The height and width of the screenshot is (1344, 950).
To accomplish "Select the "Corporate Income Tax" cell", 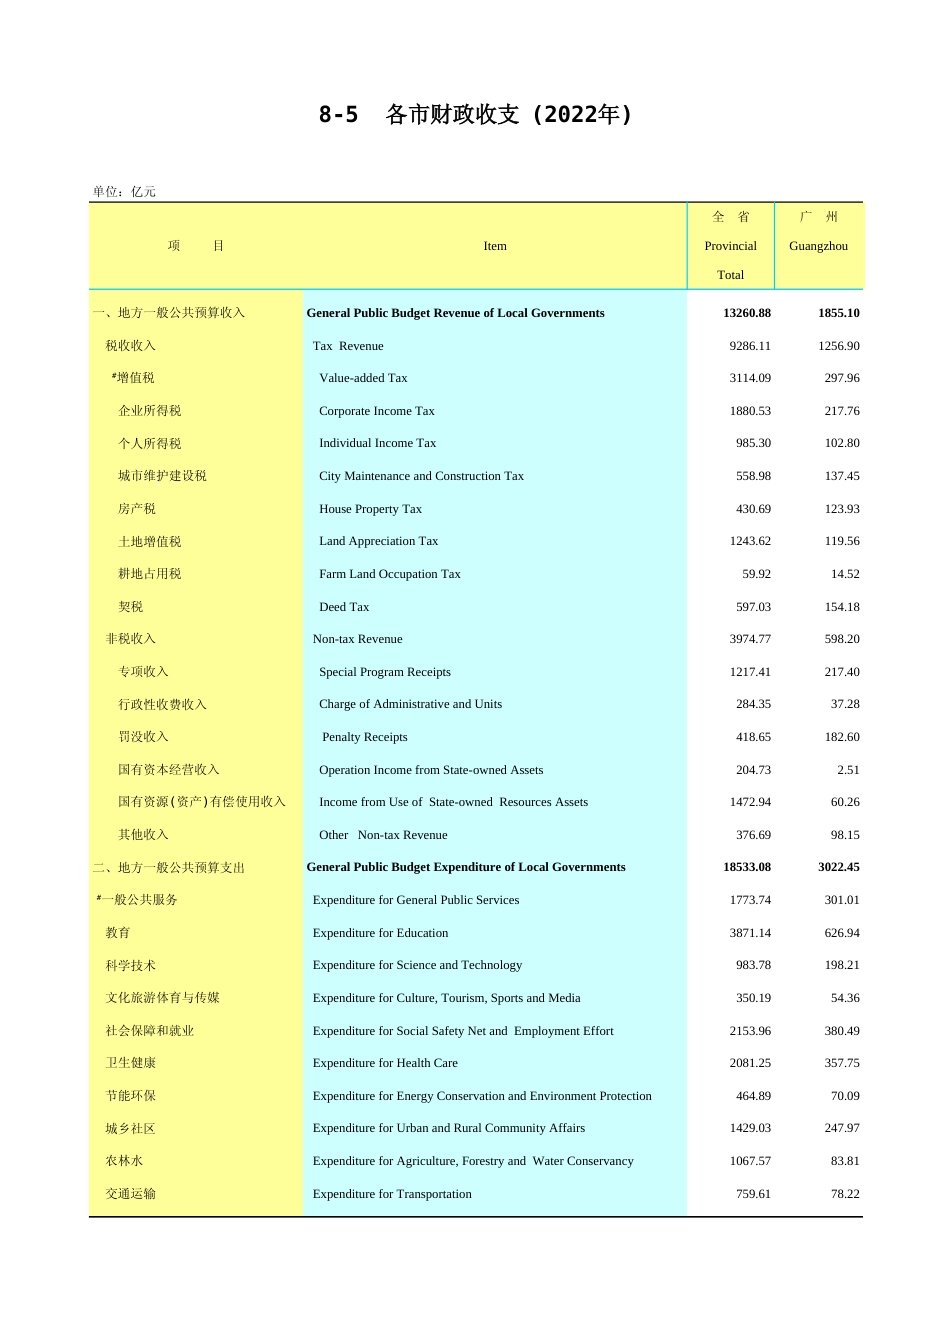I will pyautogui.click(x=377, y=411).
